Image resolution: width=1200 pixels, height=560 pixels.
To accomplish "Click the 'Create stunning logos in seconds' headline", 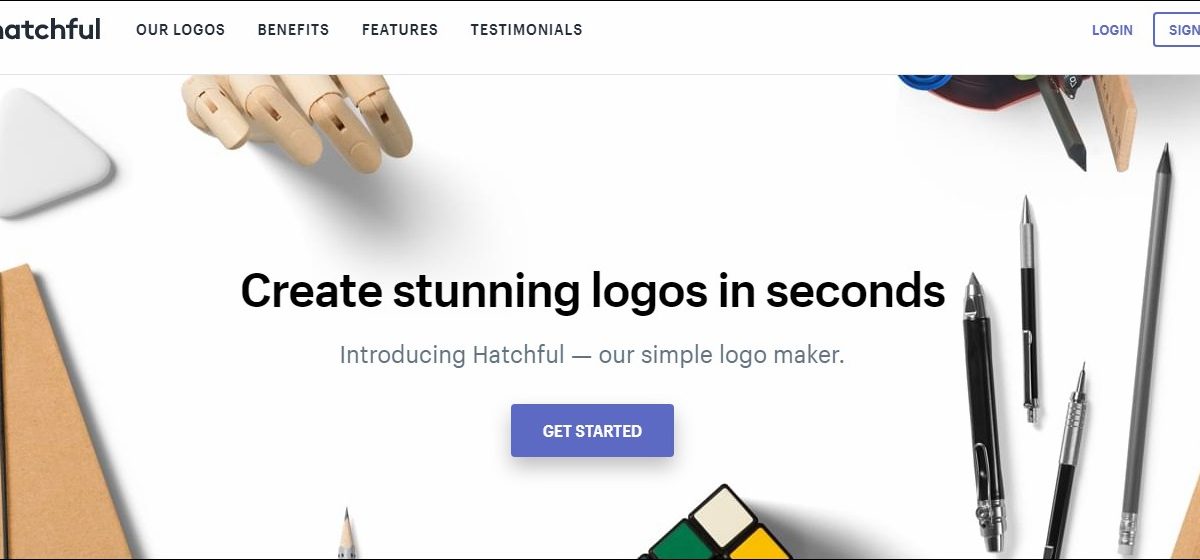I will point(593,291).
